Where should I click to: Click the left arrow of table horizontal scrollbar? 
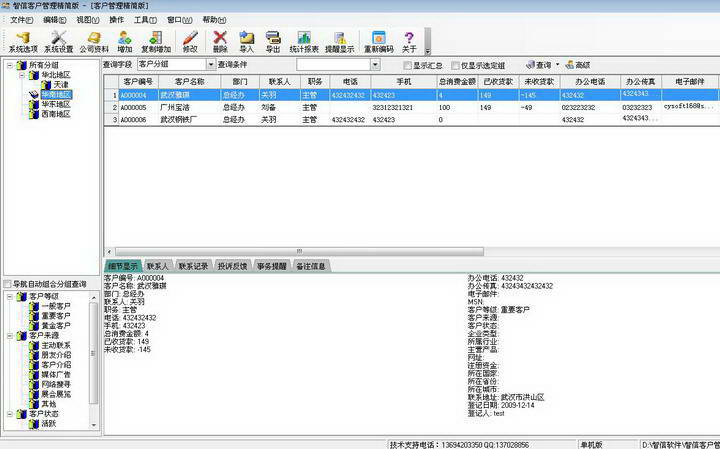(x=109, y=252)
